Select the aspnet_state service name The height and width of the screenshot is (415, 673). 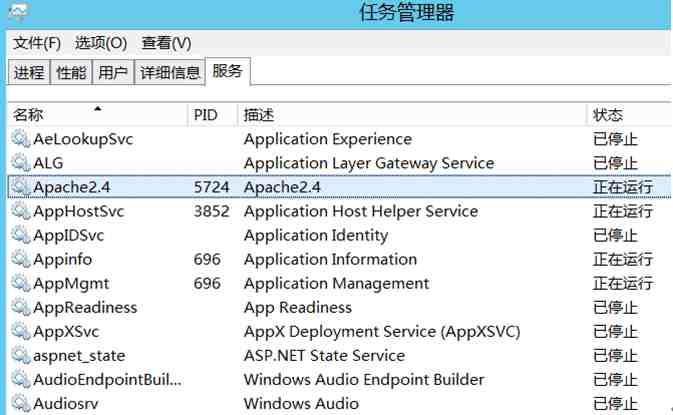click(x=79, y=356)
